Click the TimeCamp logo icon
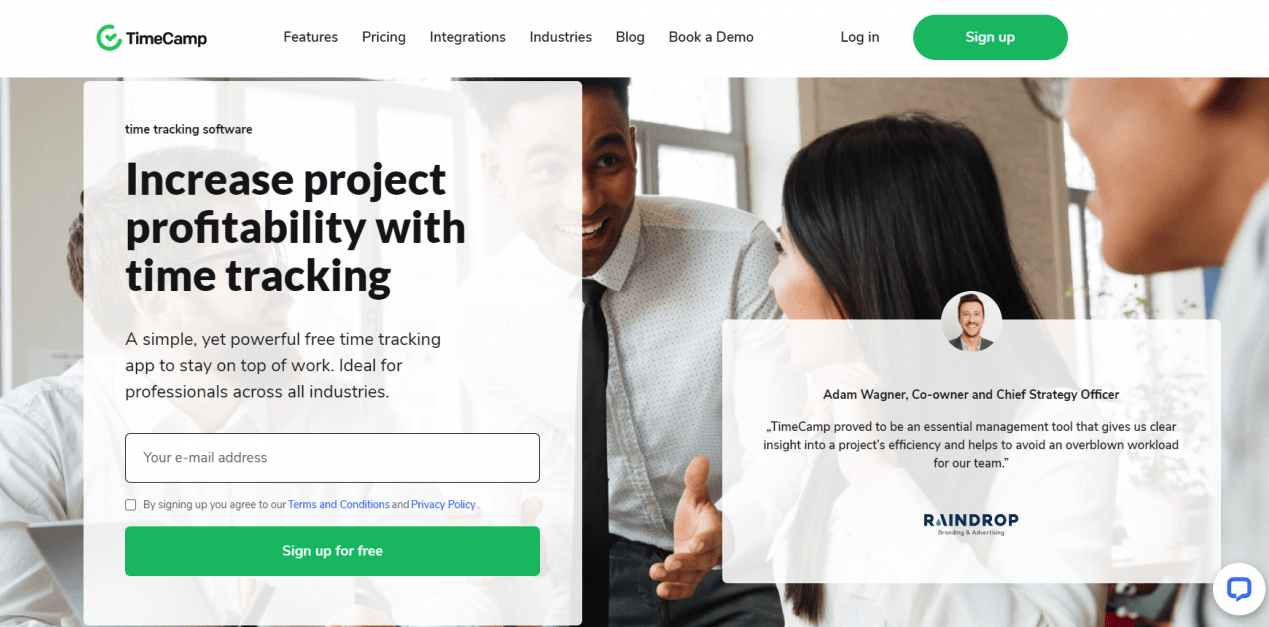 [108, 38]
